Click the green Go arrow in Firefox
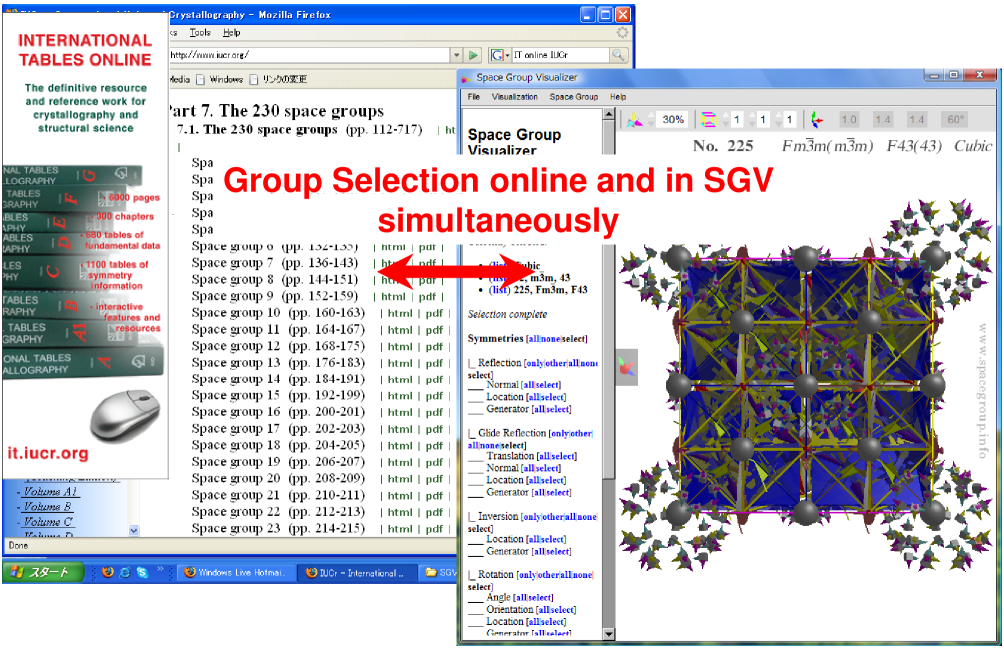 (x=474, y=55)
